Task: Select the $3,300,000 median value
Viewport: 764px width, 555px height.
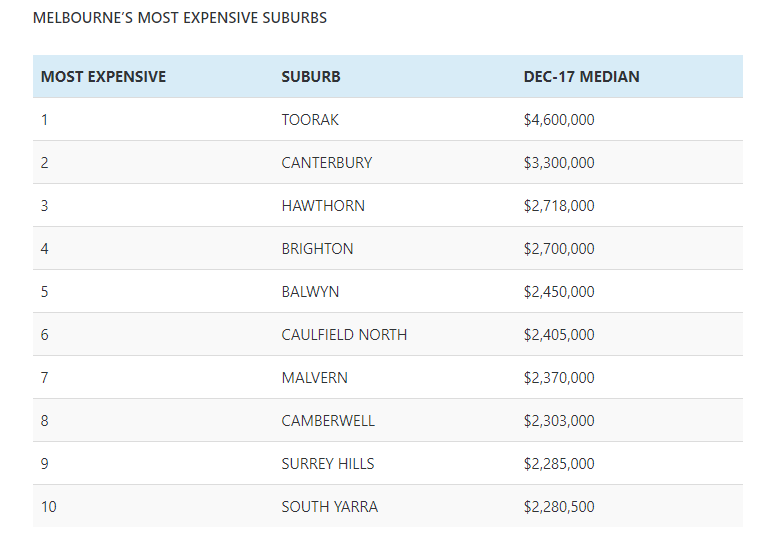Action: point(559,163)
